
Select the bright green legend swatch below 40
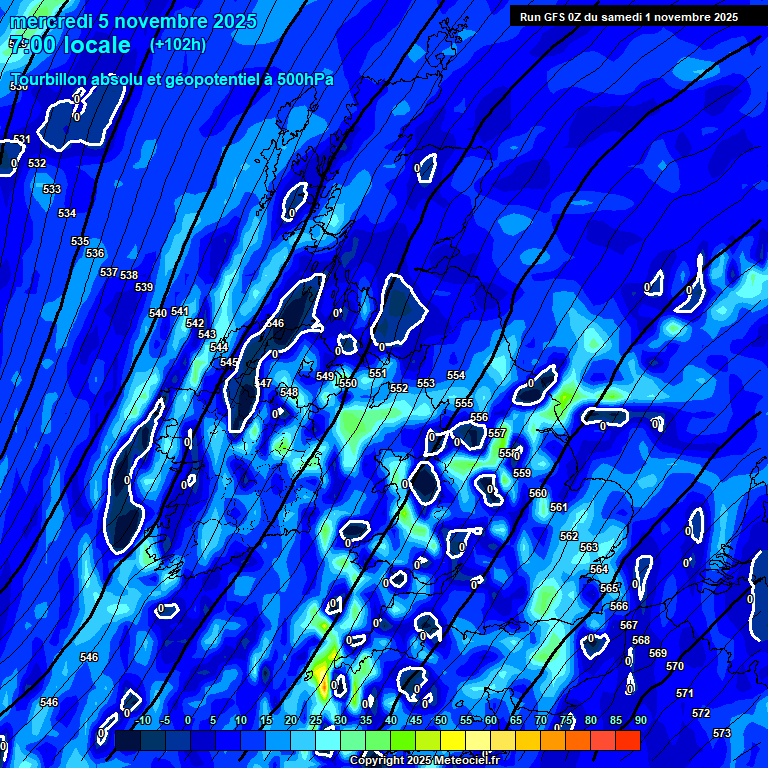(x=403, y=741)
